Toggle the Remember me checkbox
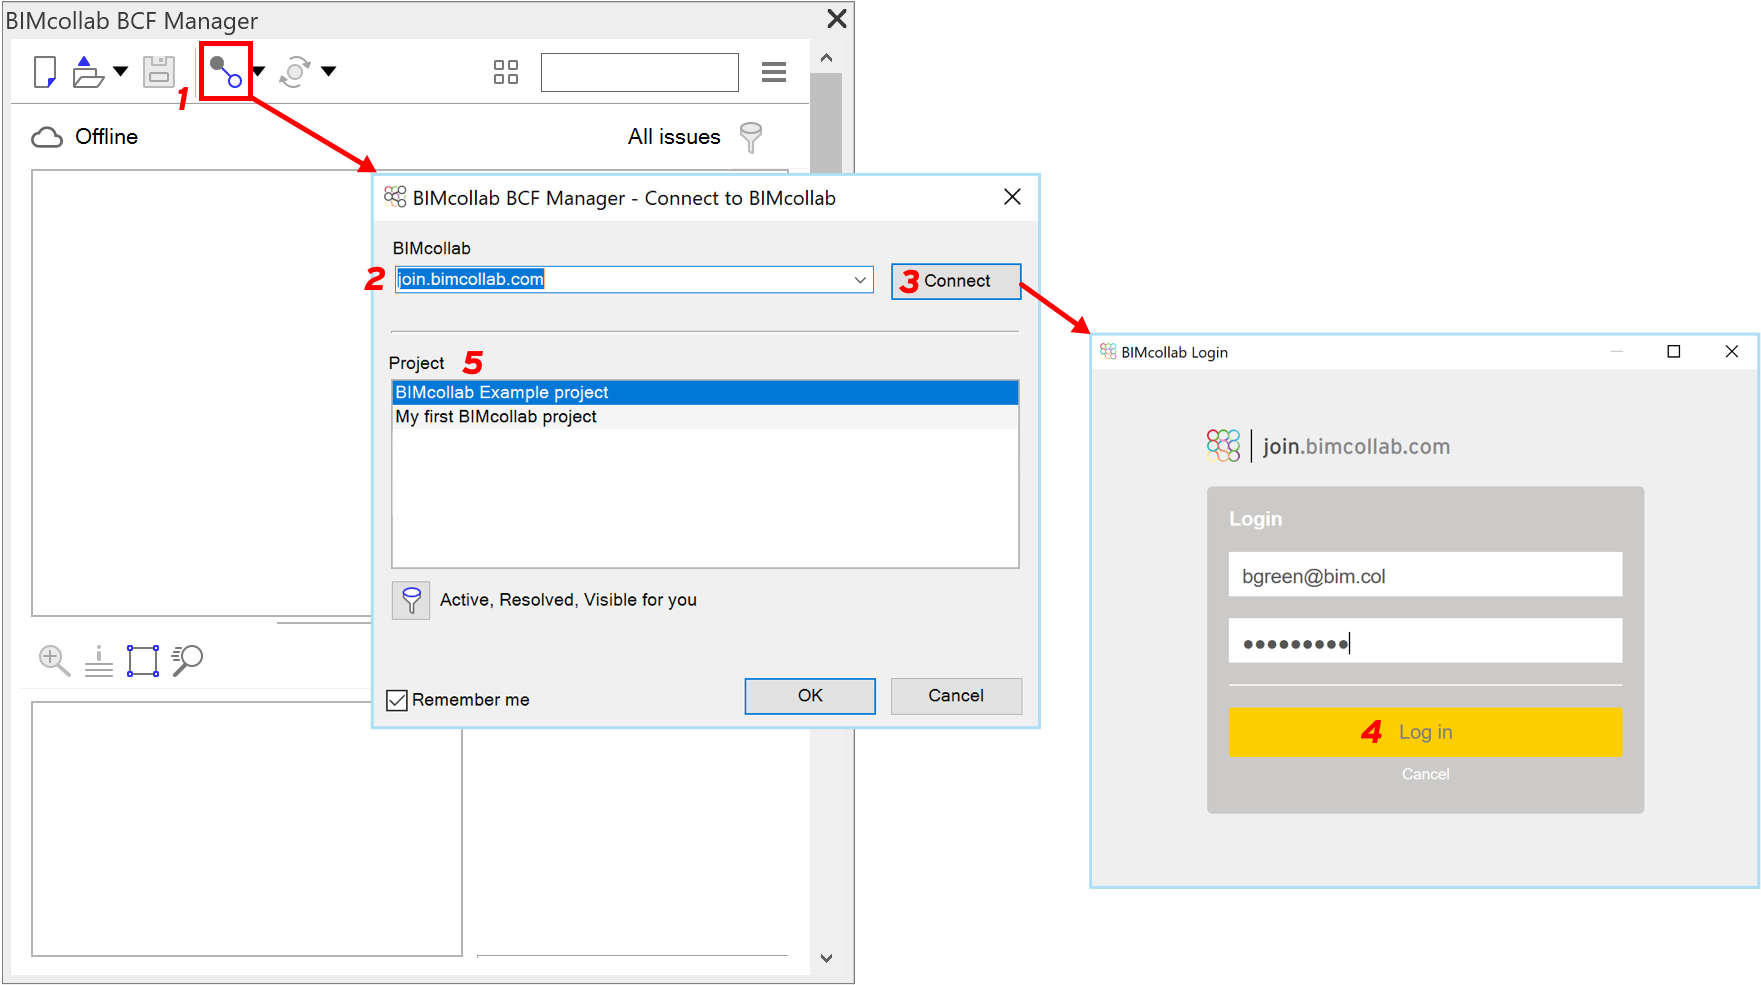The height and width of the screenshot is (985, 1761). [x=397, y=700]
